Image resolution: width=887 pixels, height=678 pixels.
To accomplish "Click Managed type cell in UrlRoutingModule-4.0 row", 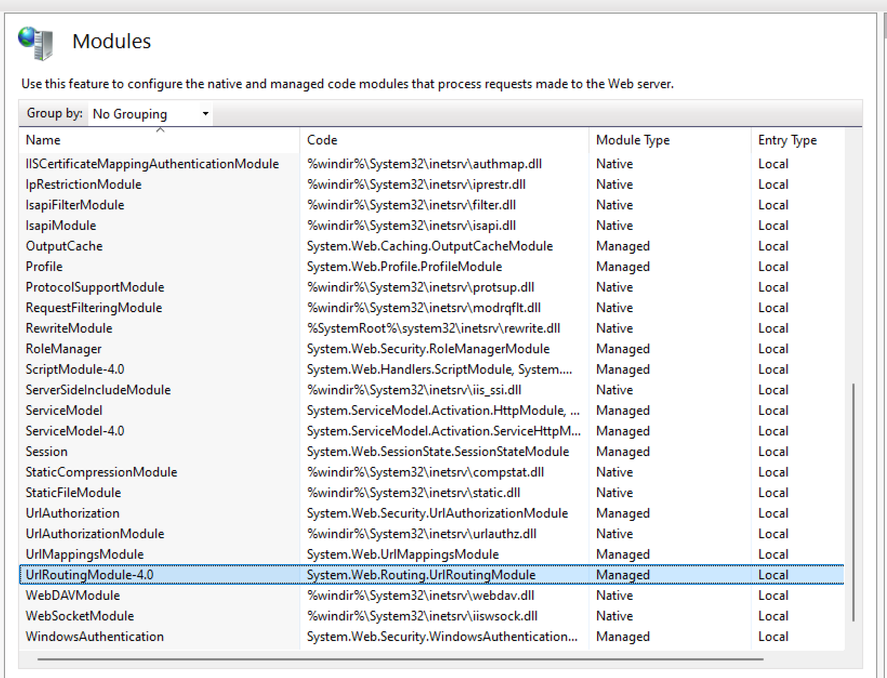I will (x=623, y=575).
